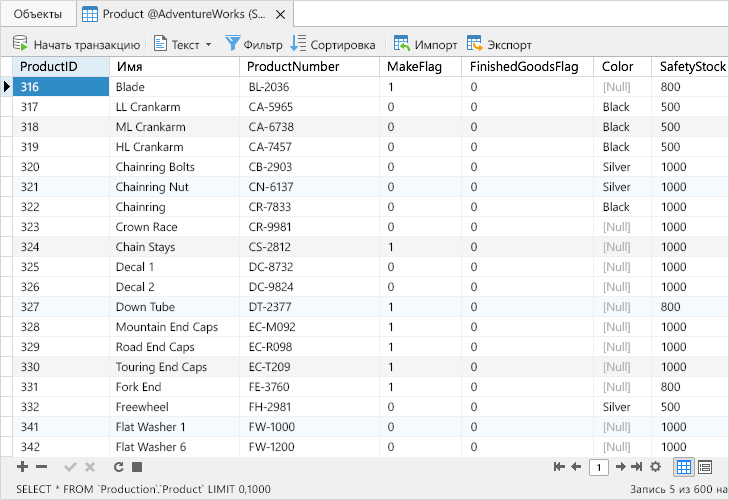The image size is (729, 500).
Task: Click the 'Freewheel' cell
Action: click(174, 407)
